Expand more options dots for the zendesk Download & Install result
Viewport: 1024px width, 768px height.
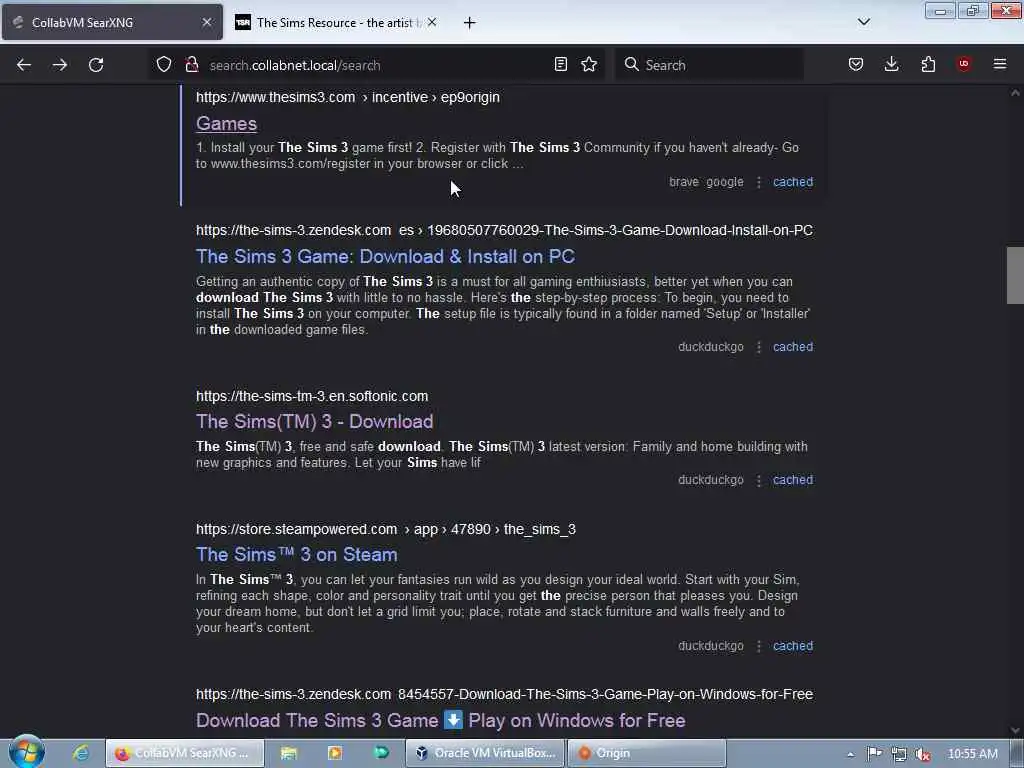tap(758, 347)
